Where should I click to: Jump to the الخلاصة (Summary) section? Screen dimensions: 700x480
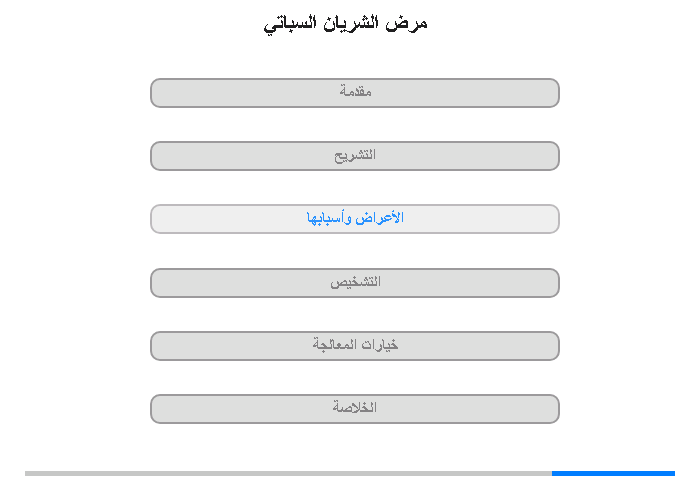[x=355, y=409]
